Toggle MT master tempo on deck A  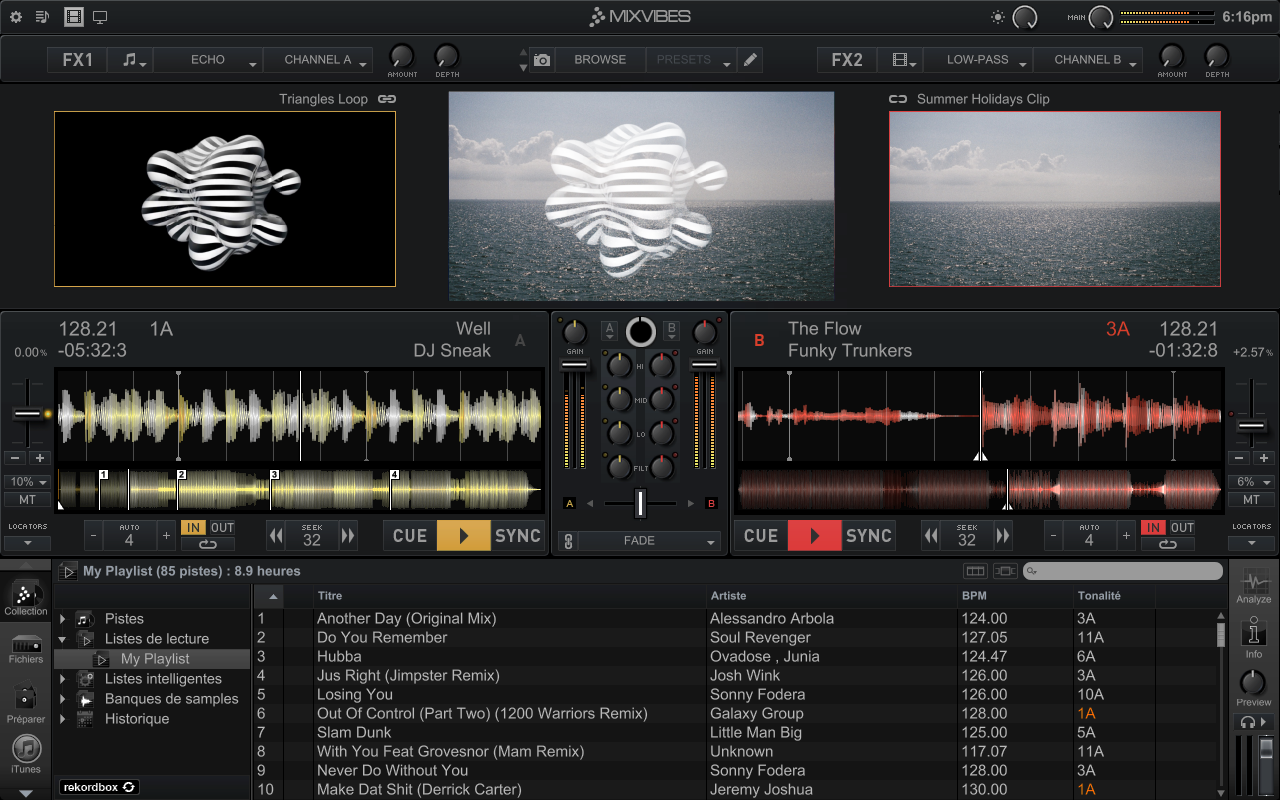(x=27, y=500)
